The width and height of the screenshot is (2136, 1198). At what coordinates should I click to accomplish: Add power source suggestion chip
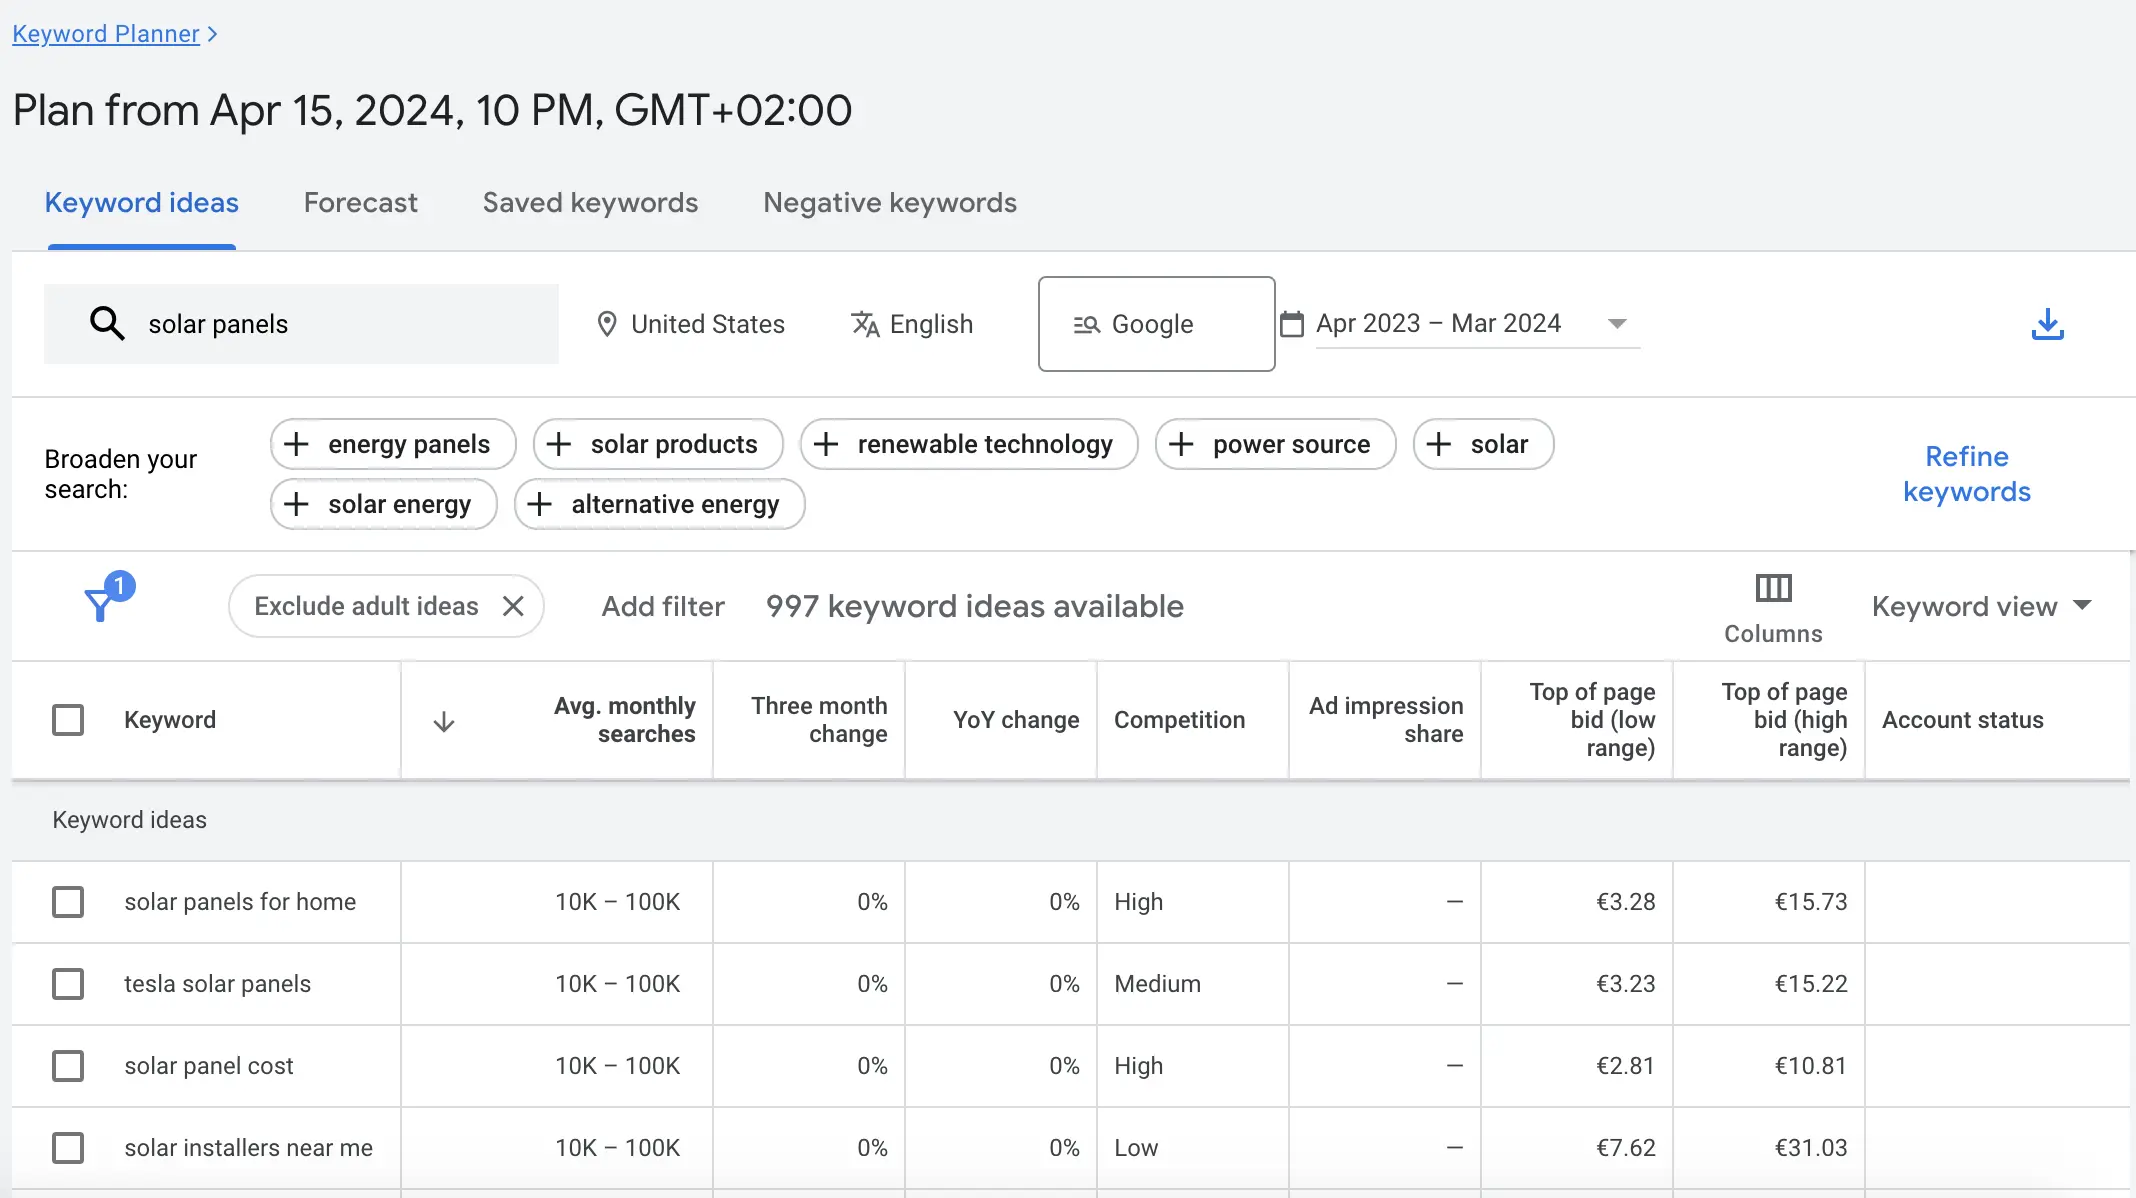1275,444
